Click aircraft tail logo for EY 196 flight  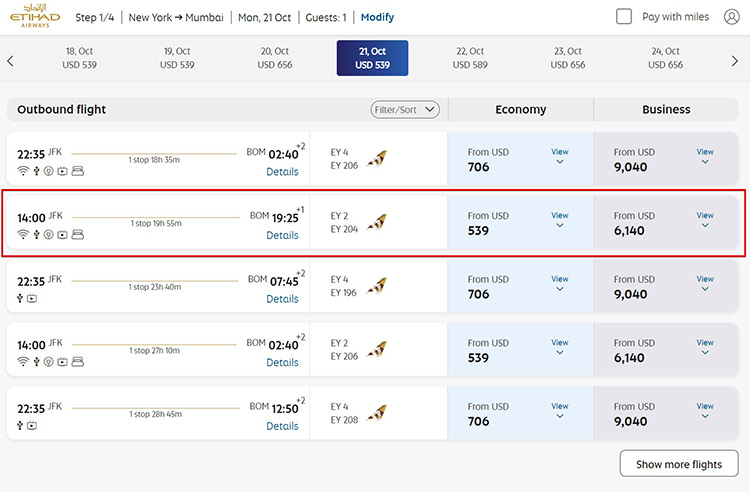[x=377, y=286]
